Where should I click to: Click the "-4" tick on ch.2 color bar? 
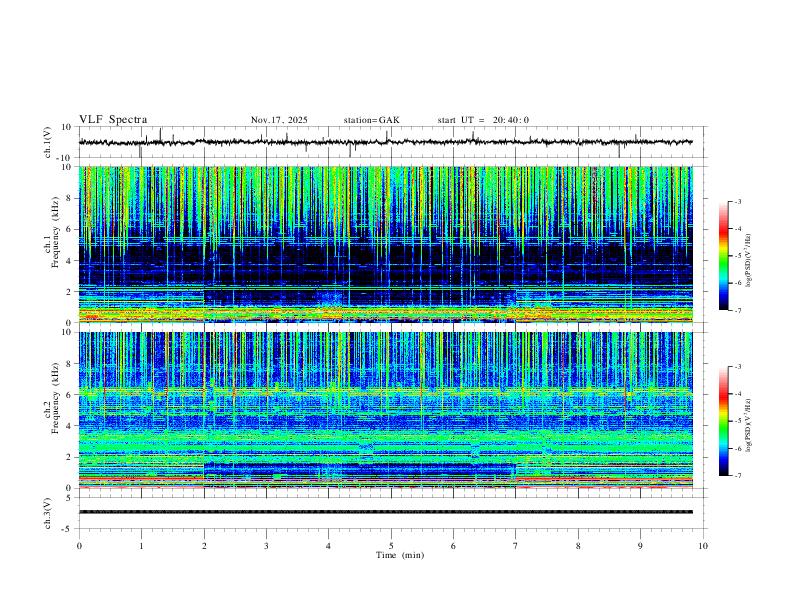737,393
